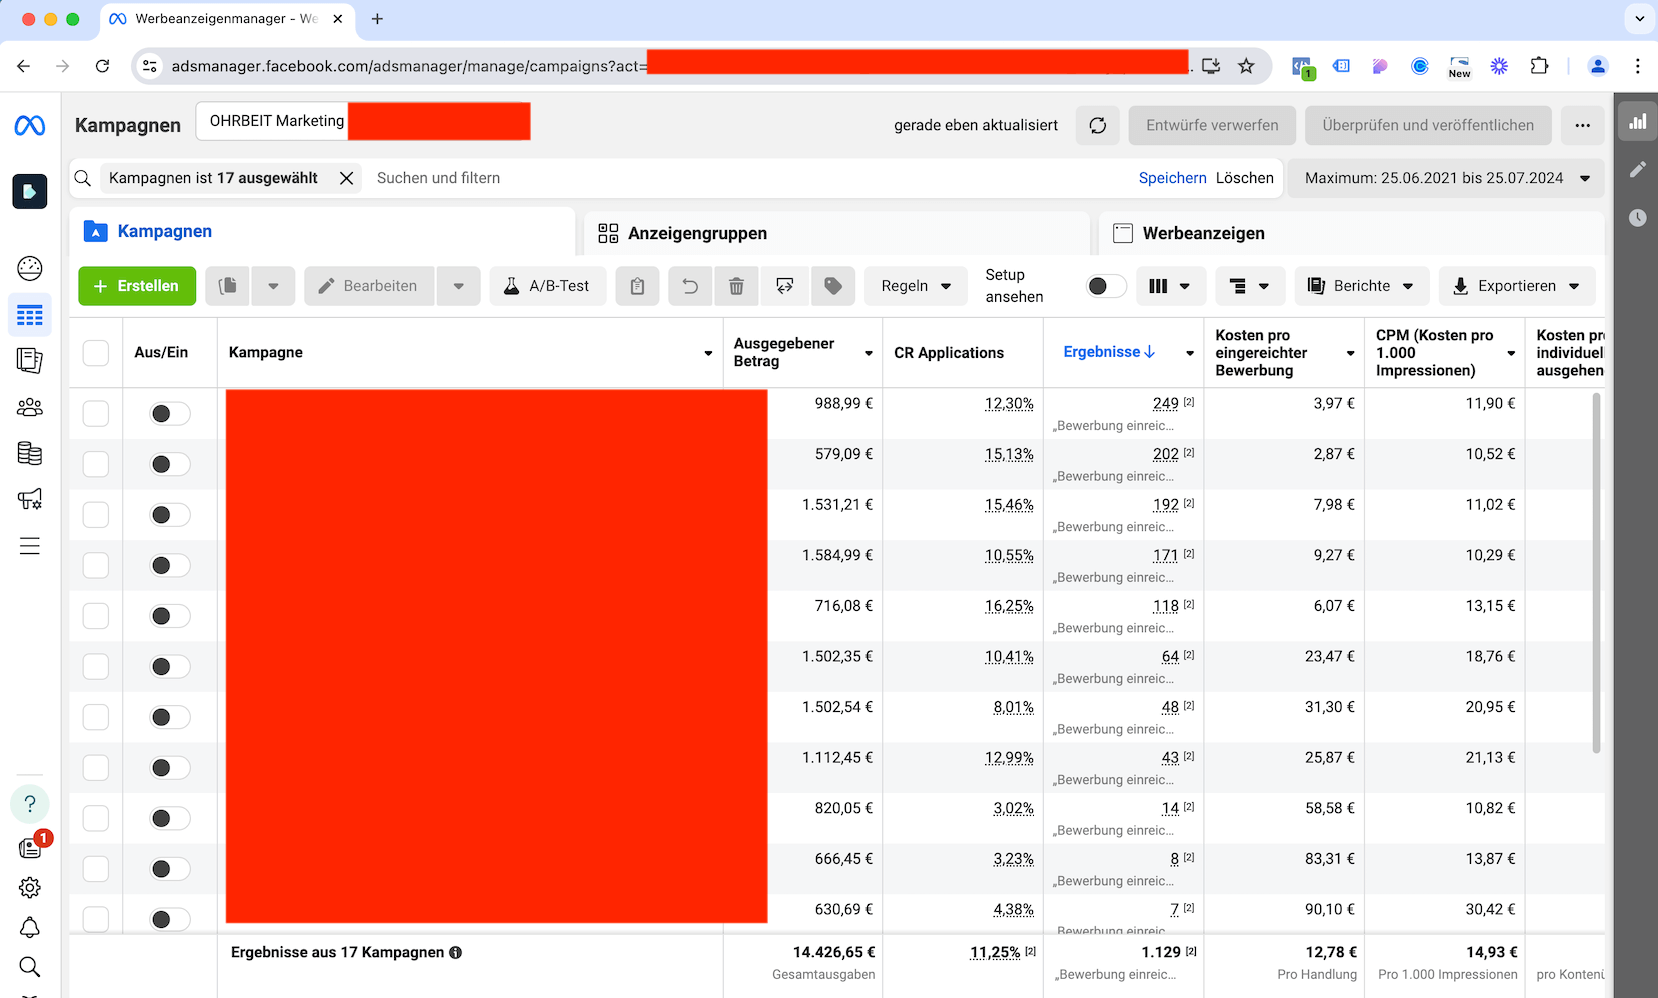Toggle the first campaign's on/off switch
Screen dimensions: 1658x998
point(169,414)
